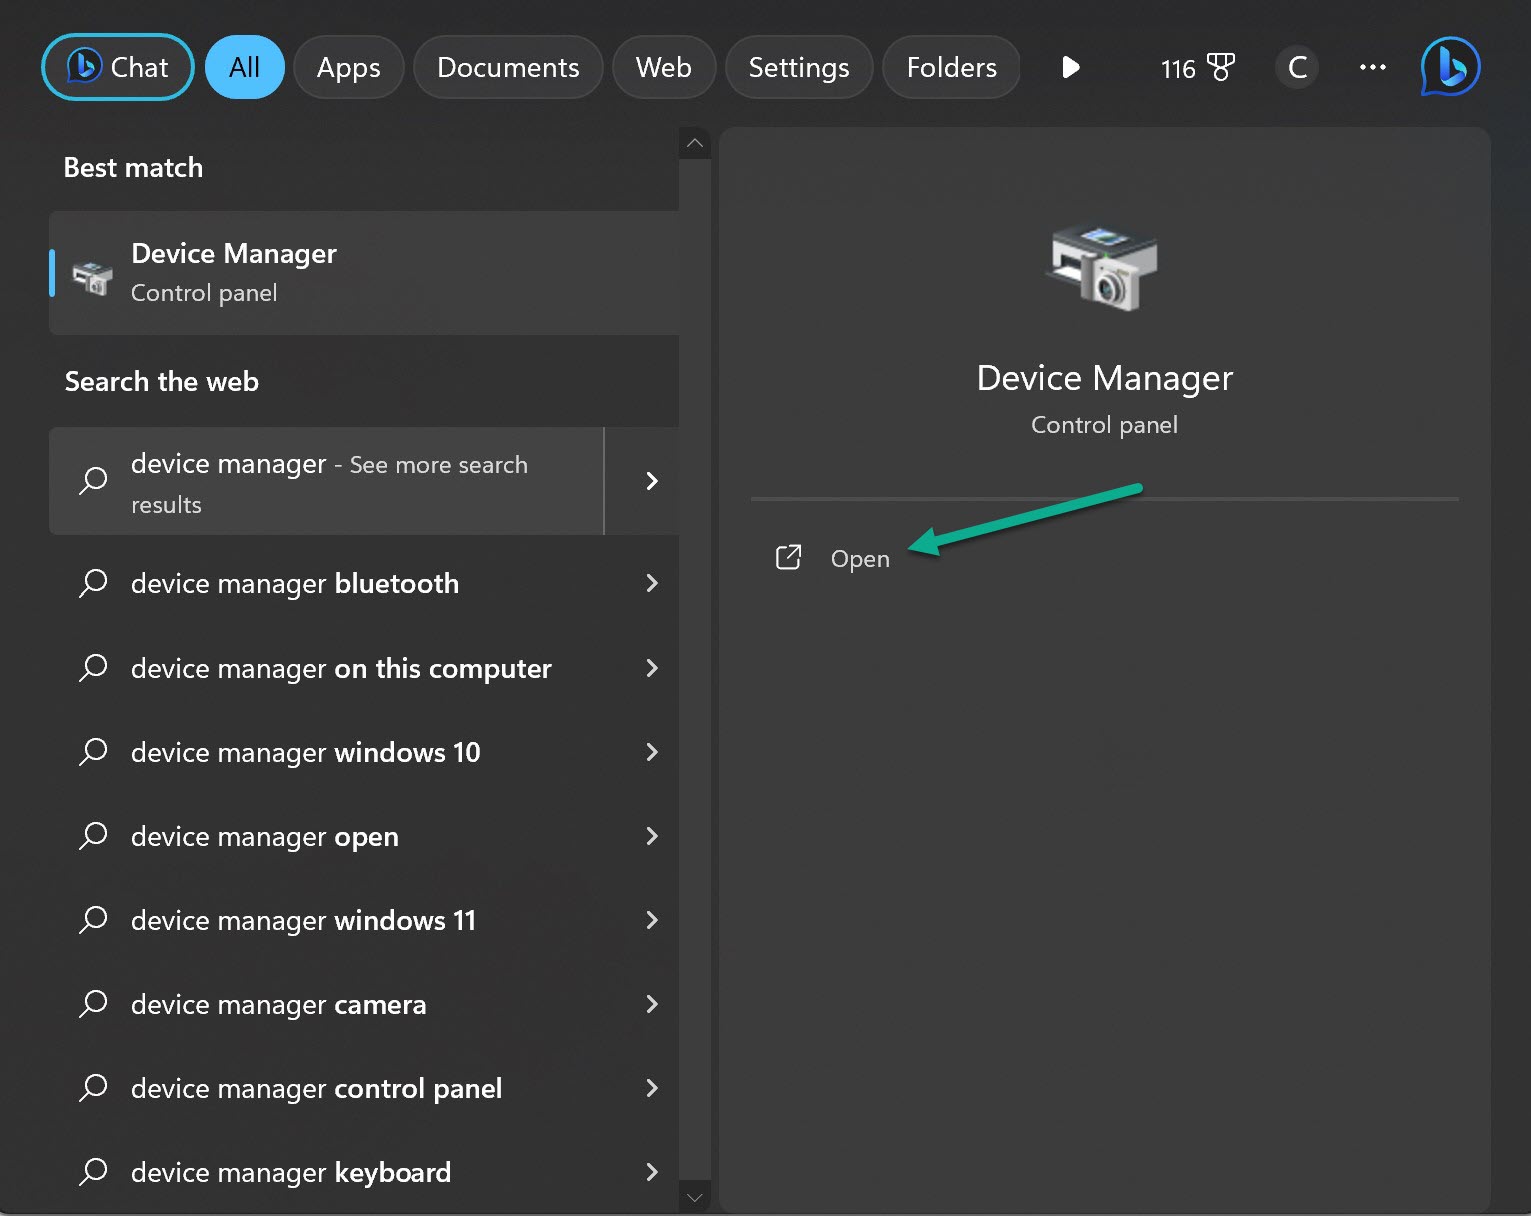Screen dimensions: 1531x1216
Task: Filter results by Settings
Action: (799, 67)
